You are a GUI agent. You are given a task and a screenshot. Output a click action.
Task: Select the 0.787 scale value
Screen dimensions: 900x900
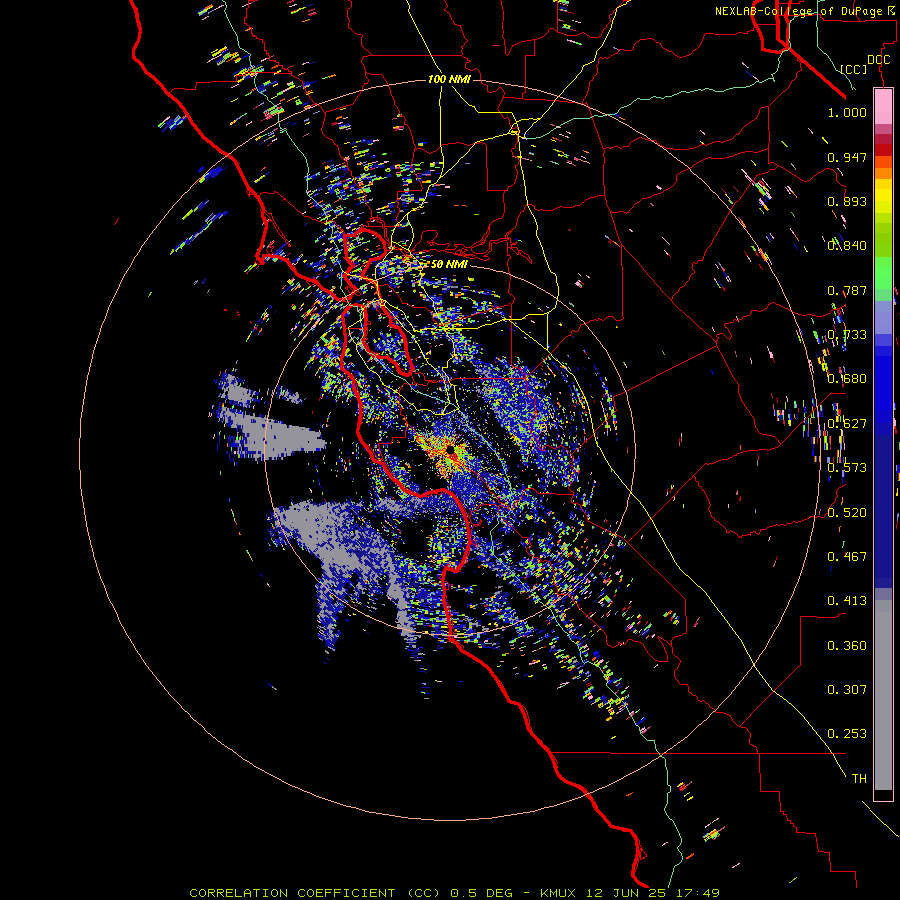(847, 290)
